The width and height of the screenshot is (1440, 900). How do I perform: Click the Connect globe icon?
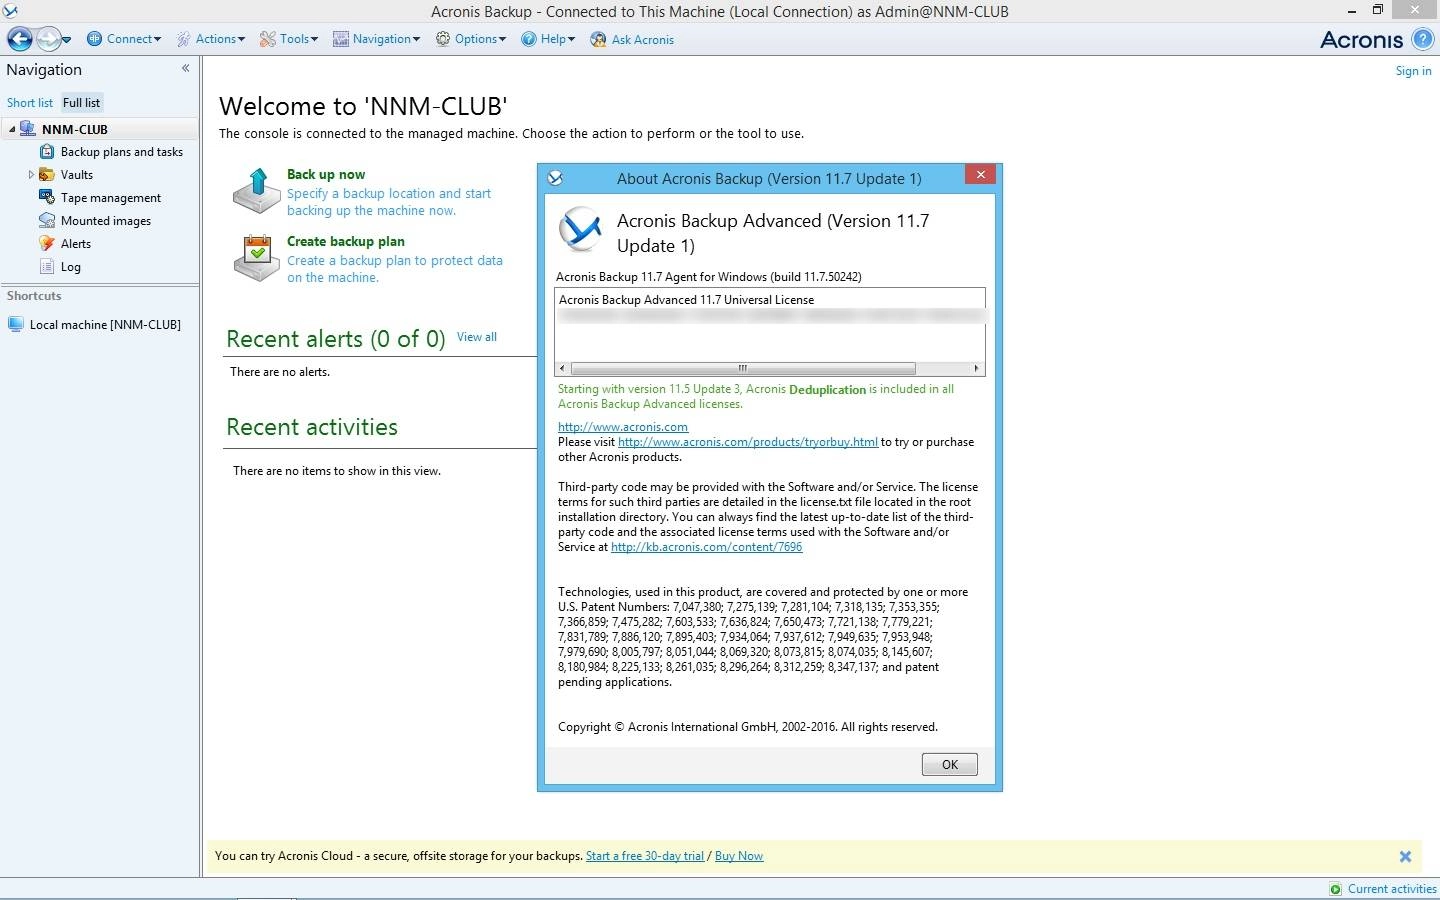(95, 39)
